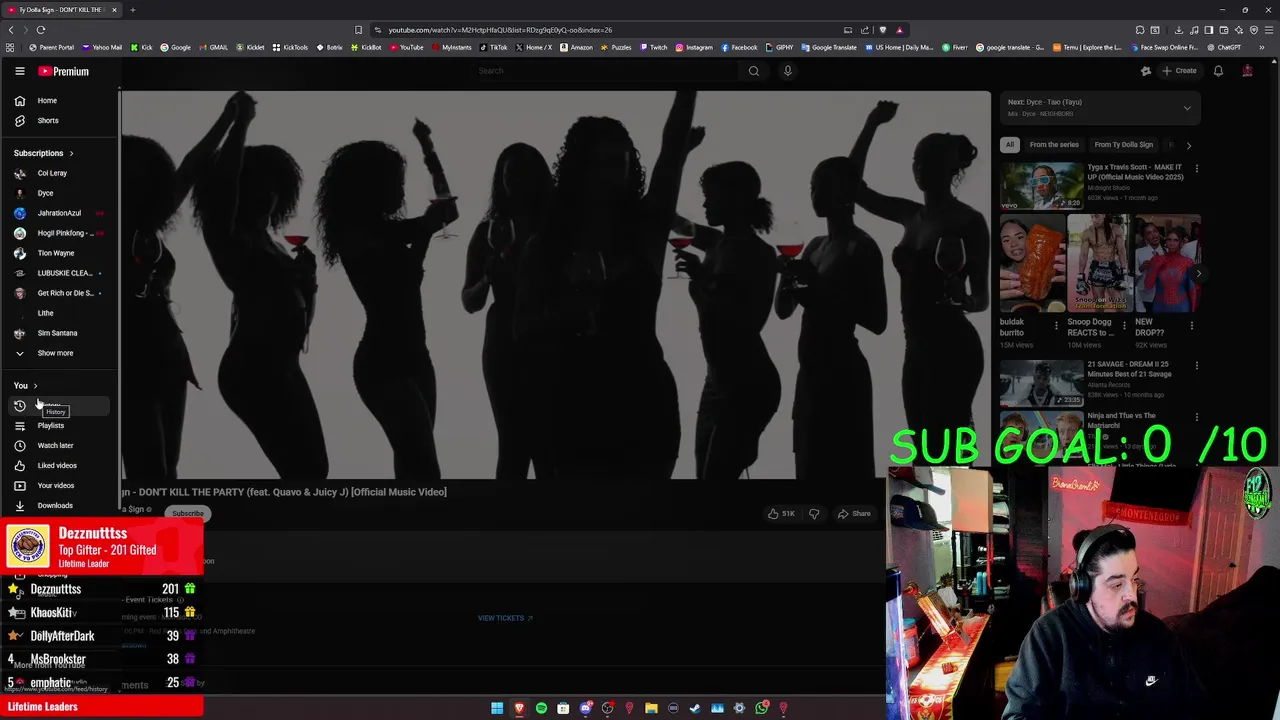Expand the Next up playlist panel
1280x720 pixels.
[1187, 108]
